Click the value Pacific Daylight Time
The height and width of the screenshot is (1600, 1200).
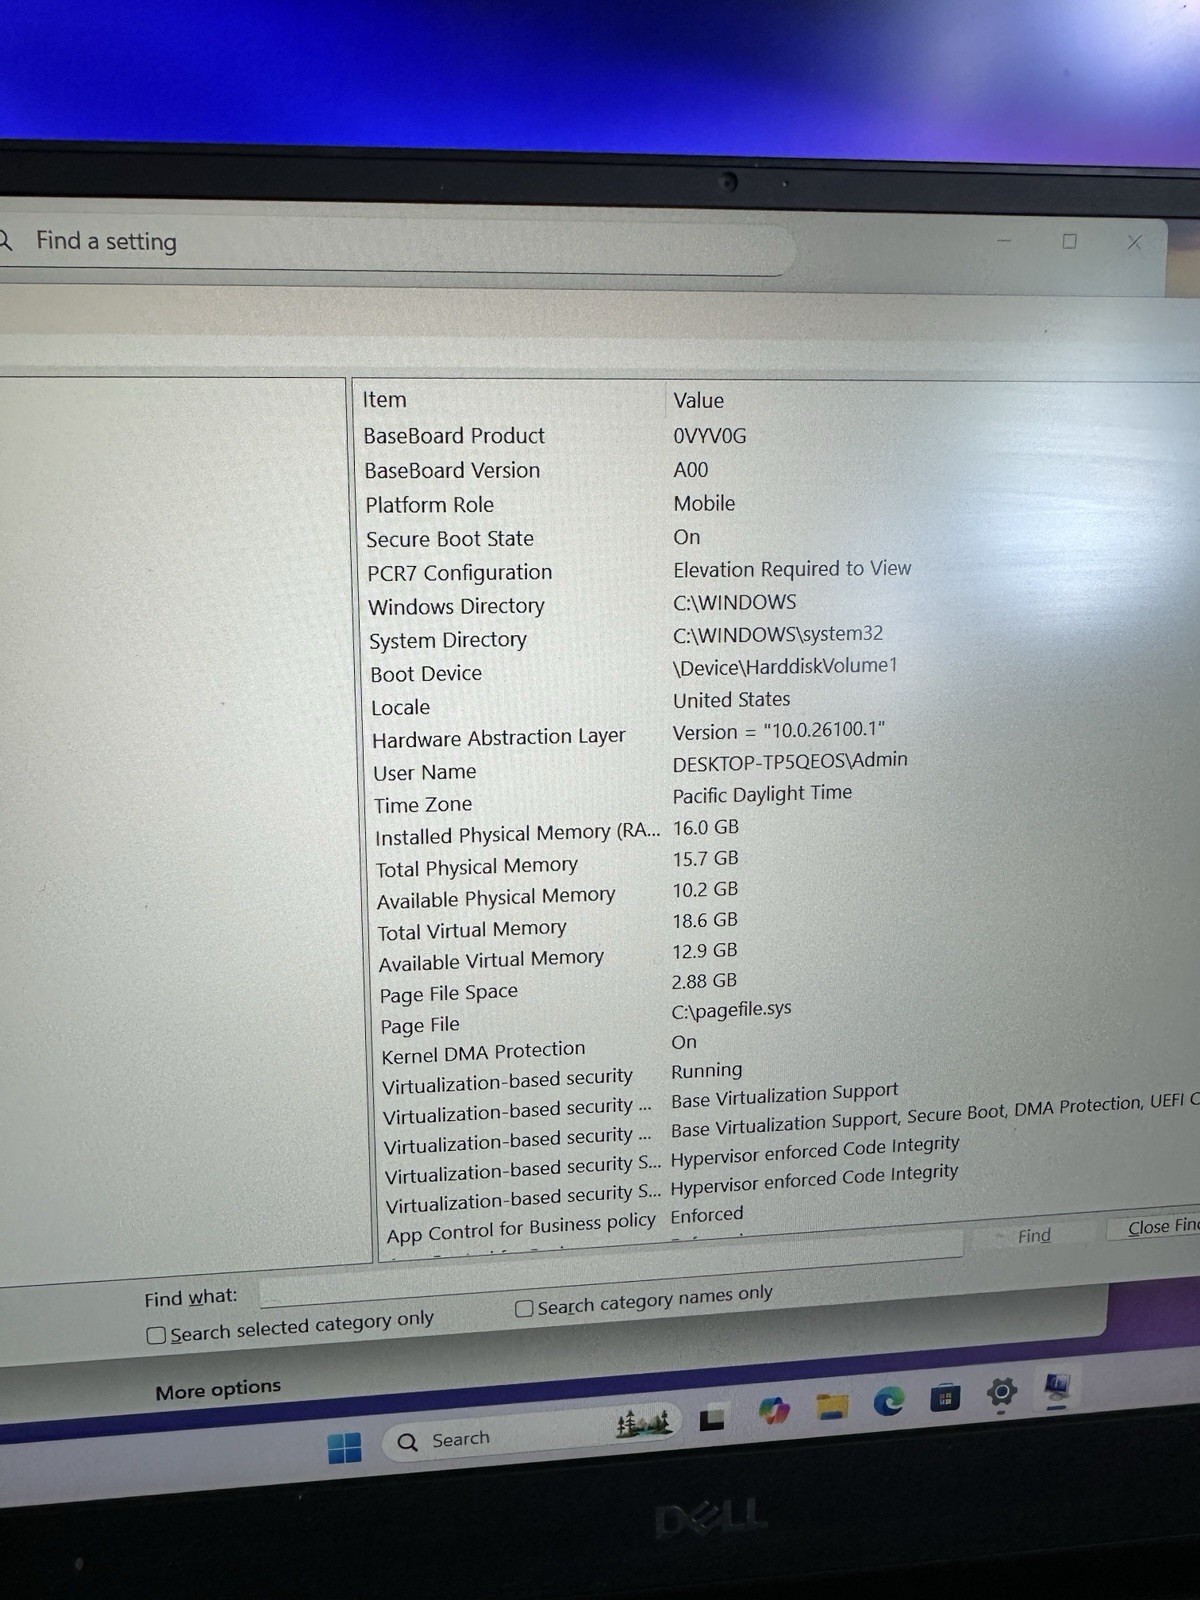tap(762, 794)
